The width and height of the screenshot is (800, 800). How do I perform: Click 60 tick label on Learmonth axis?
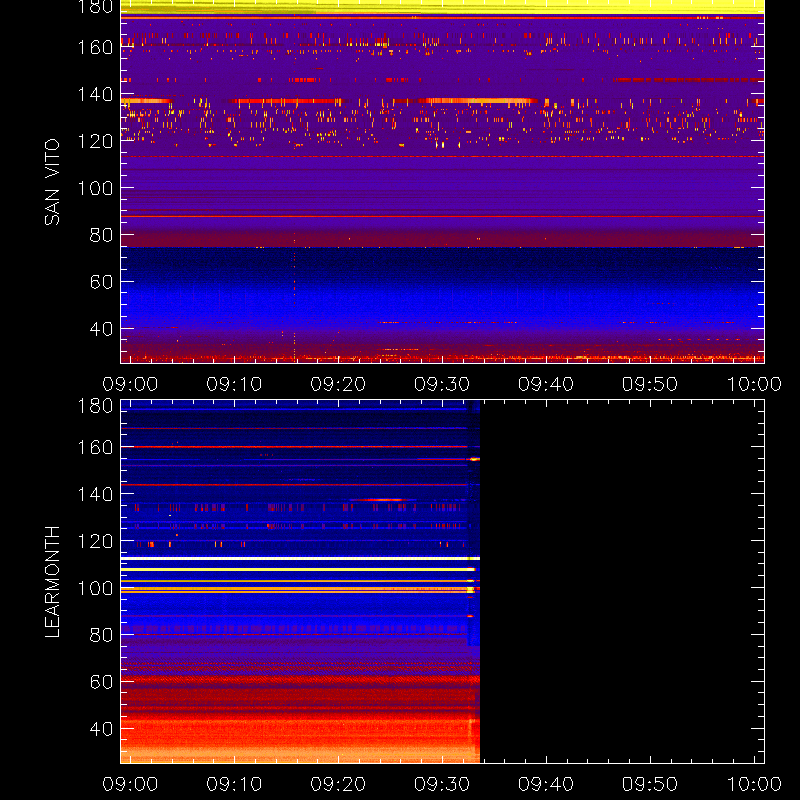coord(101,682)
